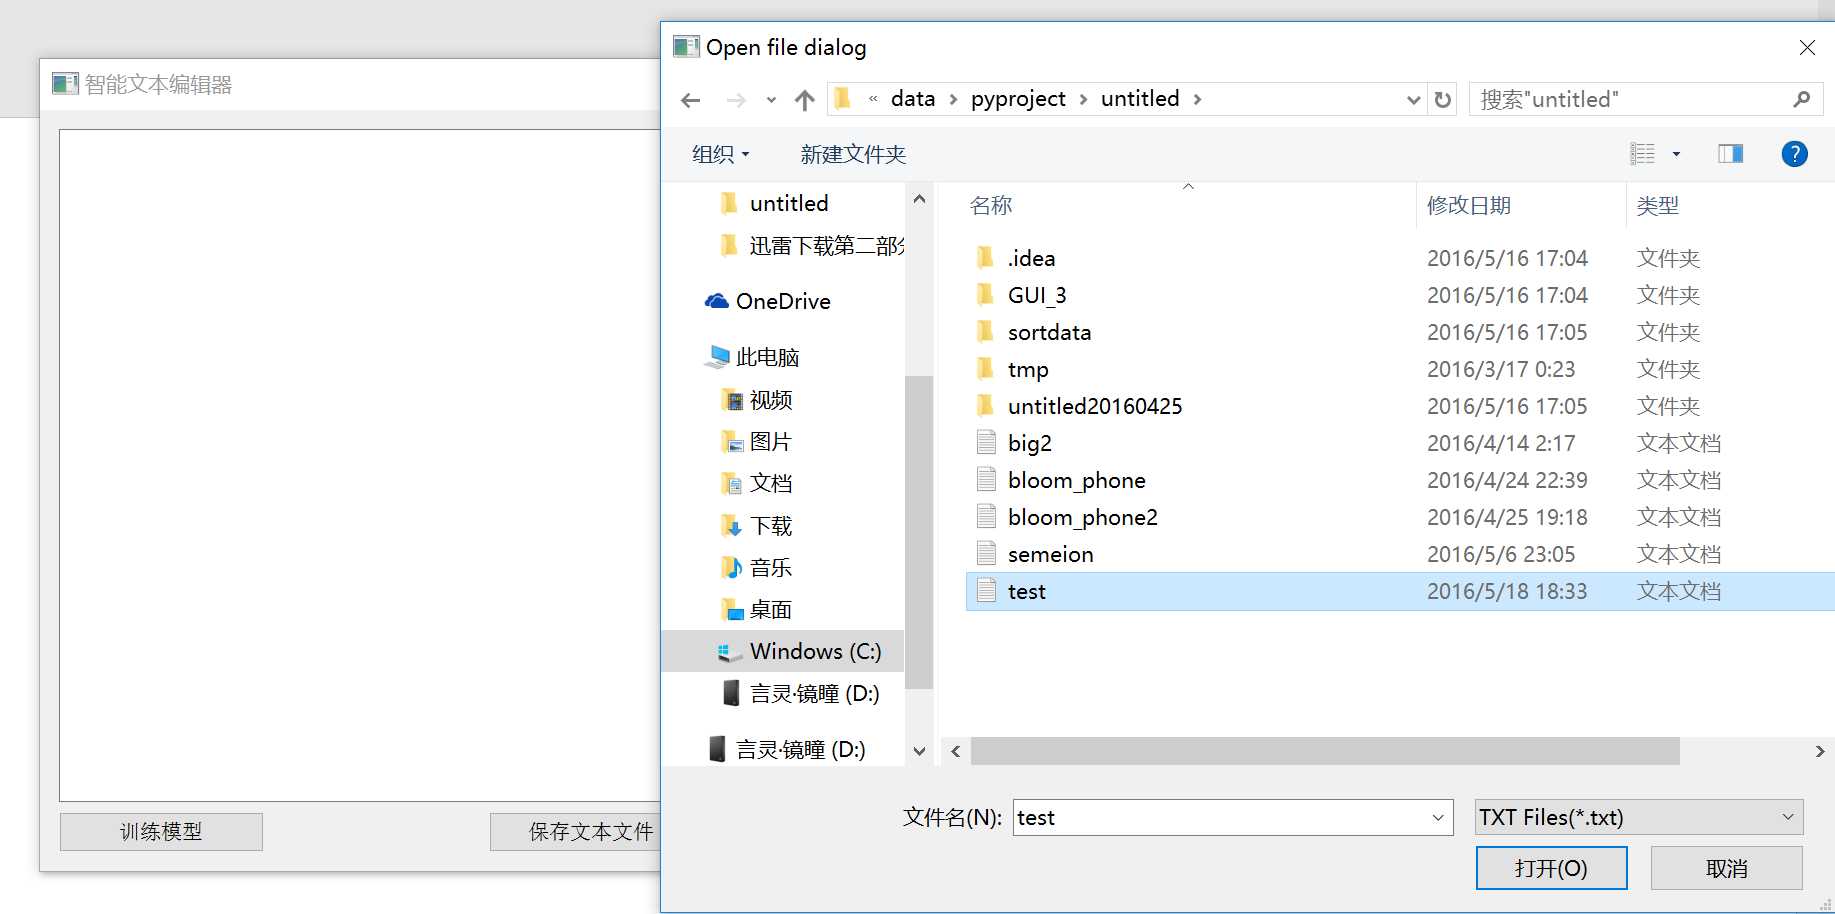The width and height of the screenshot is (1835, 914).
Task: Sort by 类型 column header
Action: [1657, 205]
